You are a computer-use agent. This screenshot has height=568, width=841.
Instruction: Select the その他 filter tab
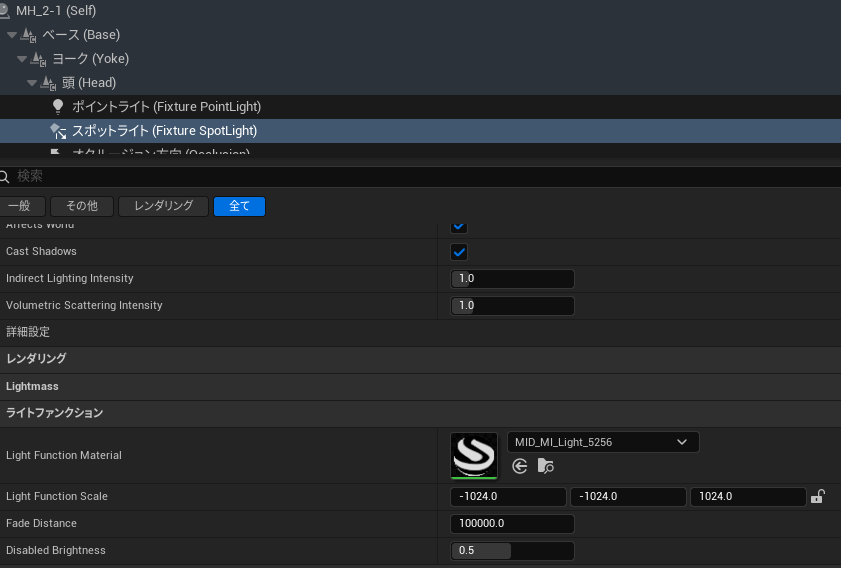[82, 206]
